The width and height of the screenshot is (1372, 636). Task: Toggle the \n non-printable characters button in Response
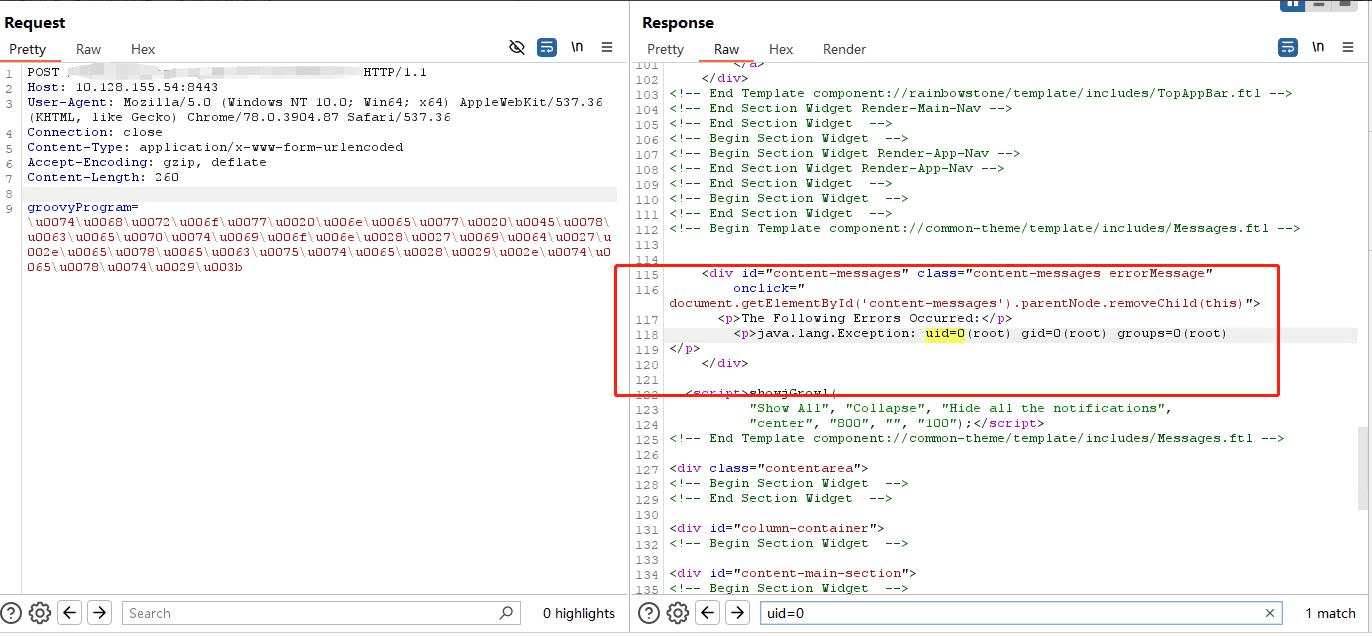click(1318, 47)
